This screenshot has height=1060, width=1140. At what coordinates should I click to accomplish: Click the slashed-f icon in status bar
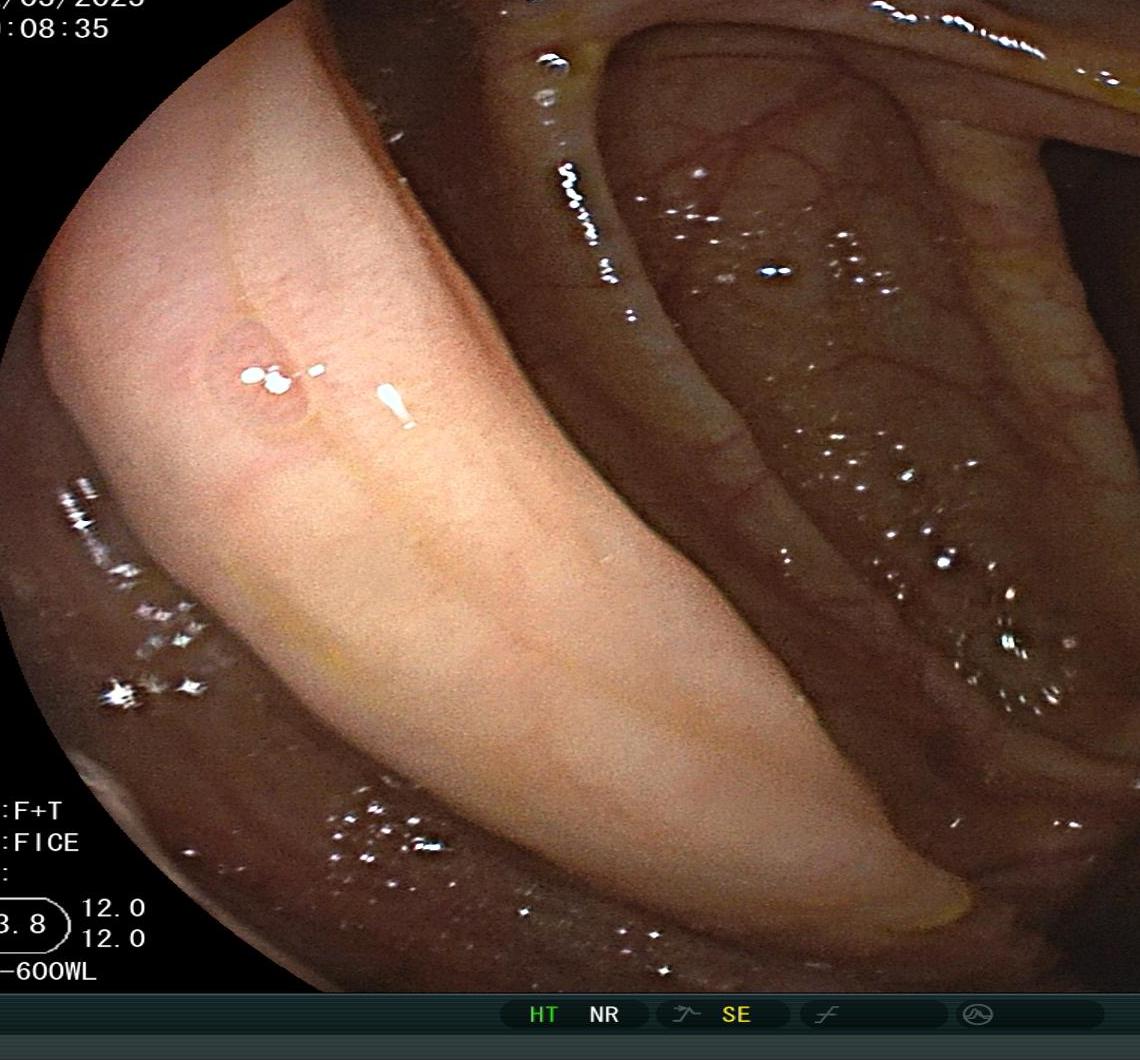click(826, 1014)
